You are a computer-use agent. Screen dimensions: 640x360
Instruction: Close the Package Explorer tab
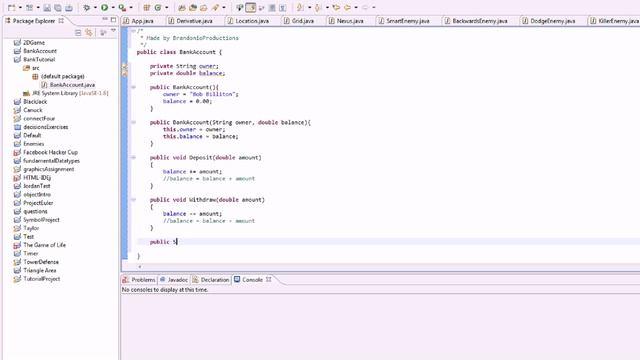pos(61,20)
